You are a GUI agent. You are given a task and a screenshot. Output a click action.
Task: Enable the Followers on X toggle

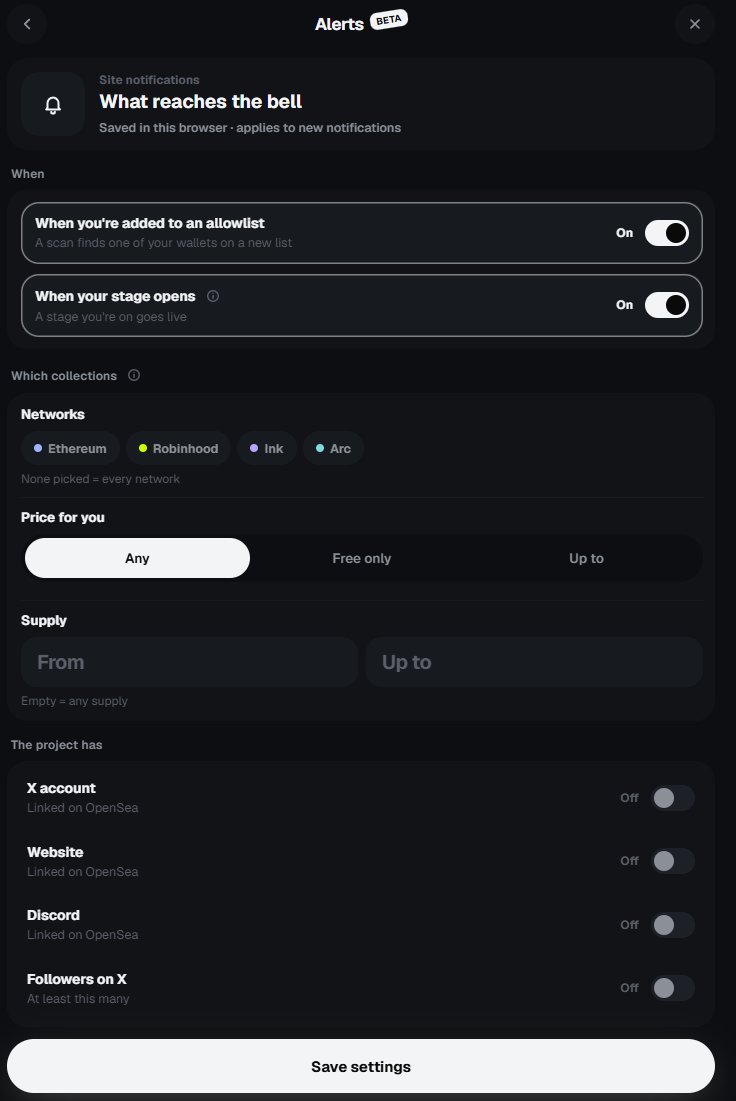[673, 988]
